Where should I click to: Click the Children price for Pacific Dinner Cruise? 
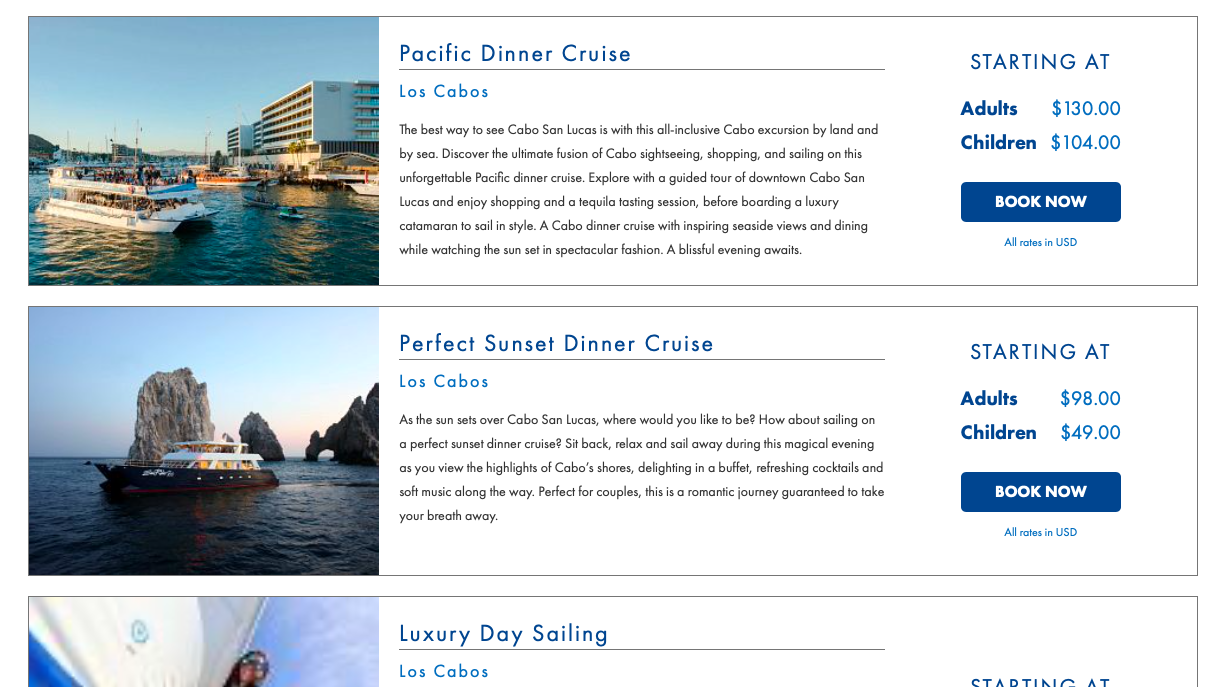point(1085,142)
